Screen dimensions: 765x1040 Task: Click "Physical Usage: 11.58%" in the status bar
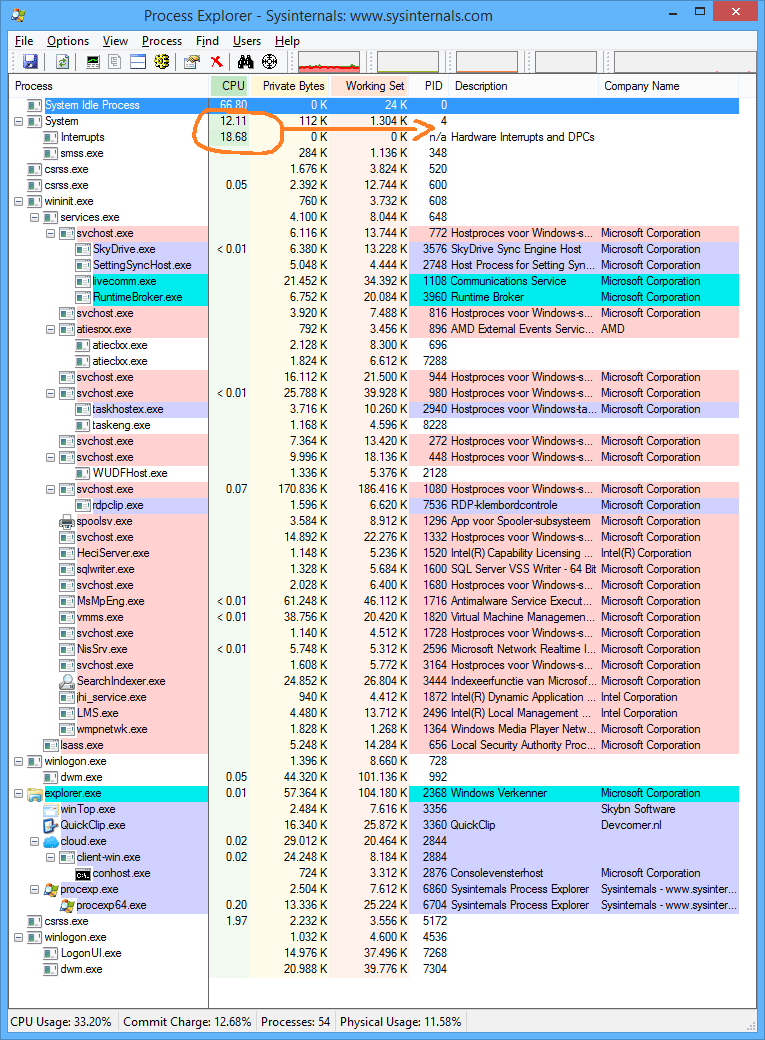[401, 1022]
